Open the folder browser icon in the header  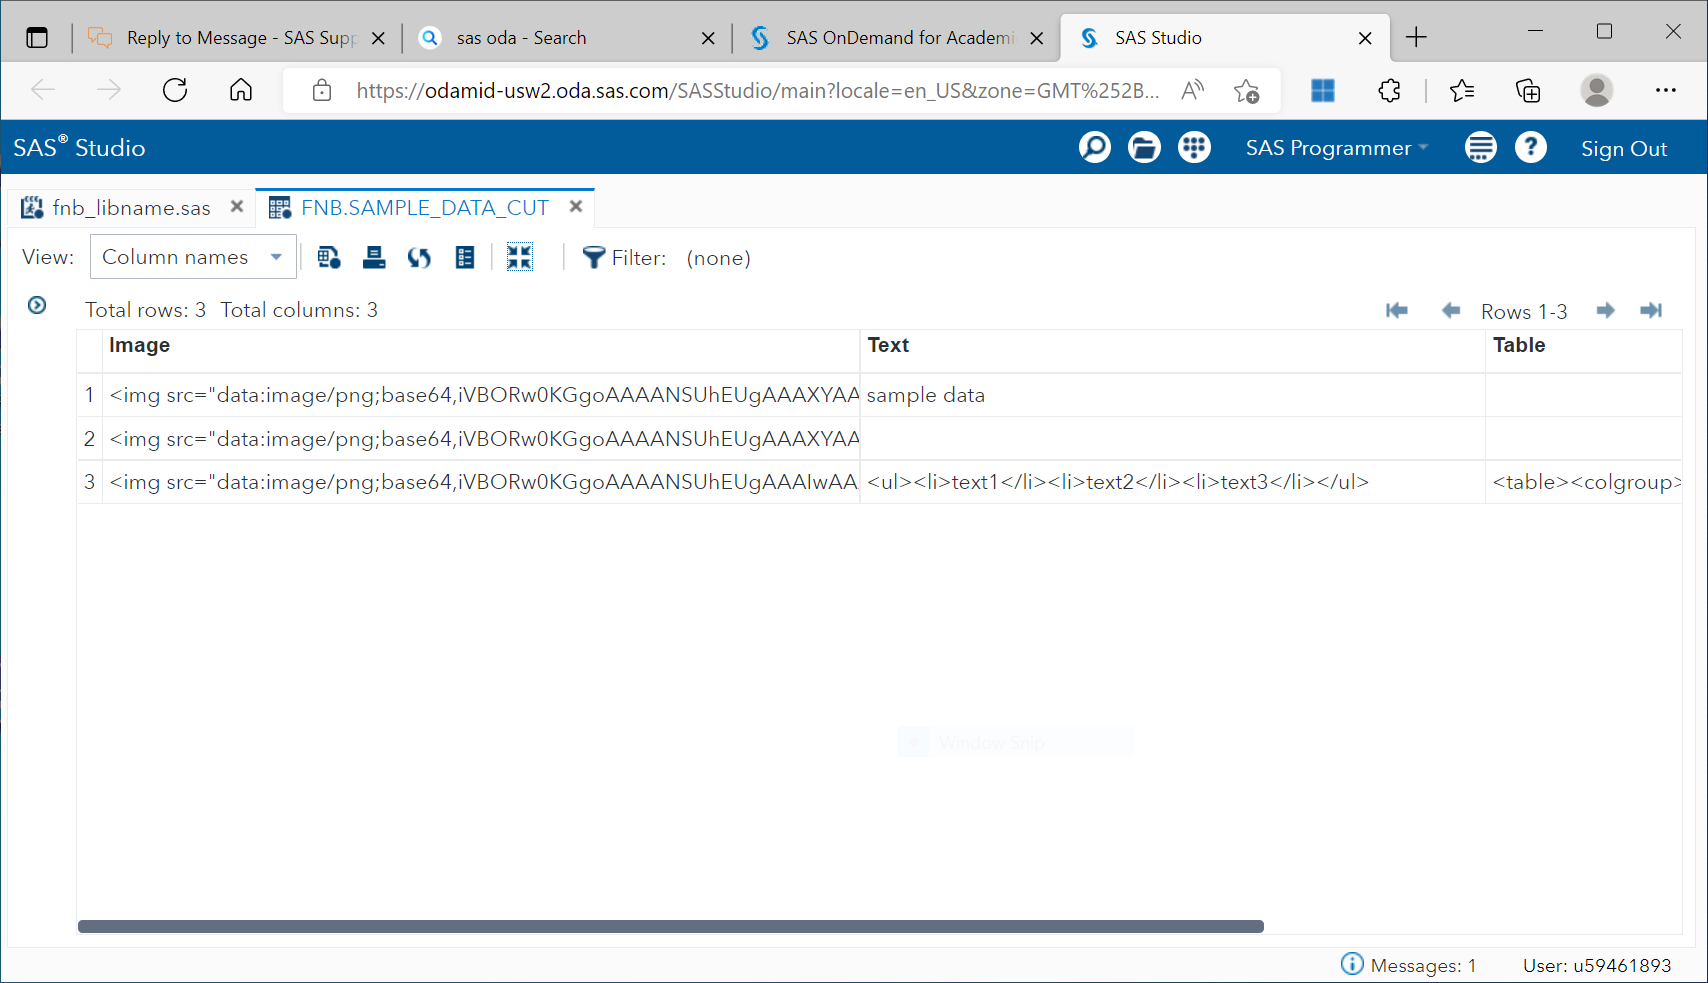click(x=1144, y=147)
